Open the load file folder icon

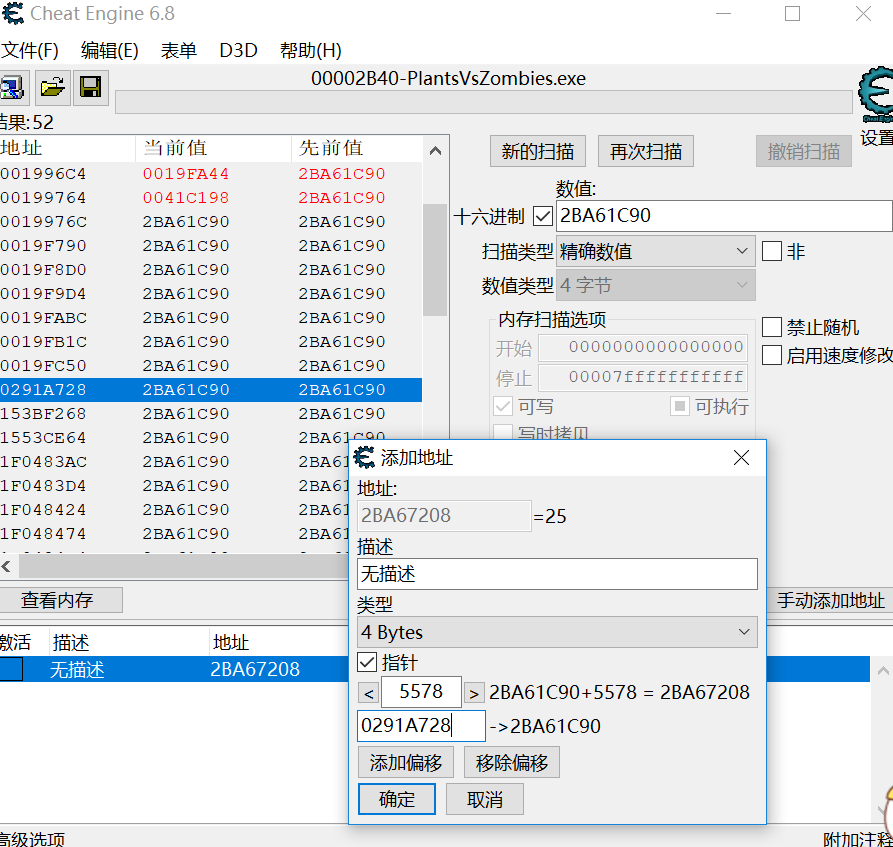pyautogui.click(x=52, y=88)
